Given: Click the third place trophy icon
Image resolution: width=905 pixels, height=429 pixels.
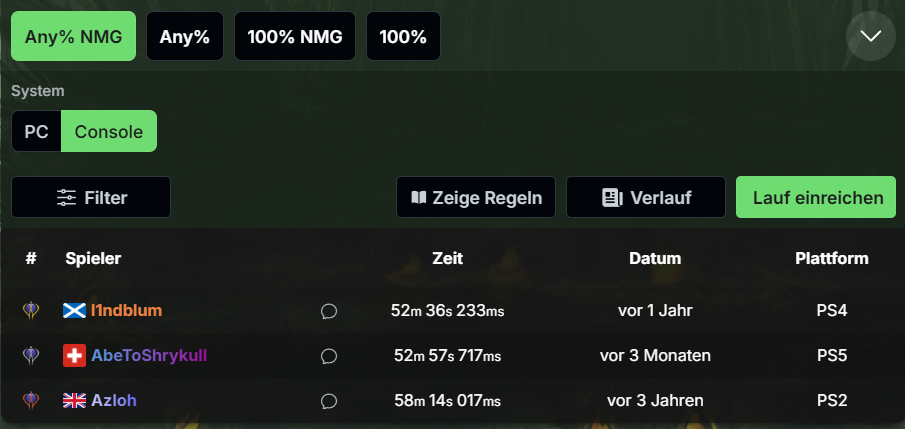Looking at the screenshot, I should point(31,400).
